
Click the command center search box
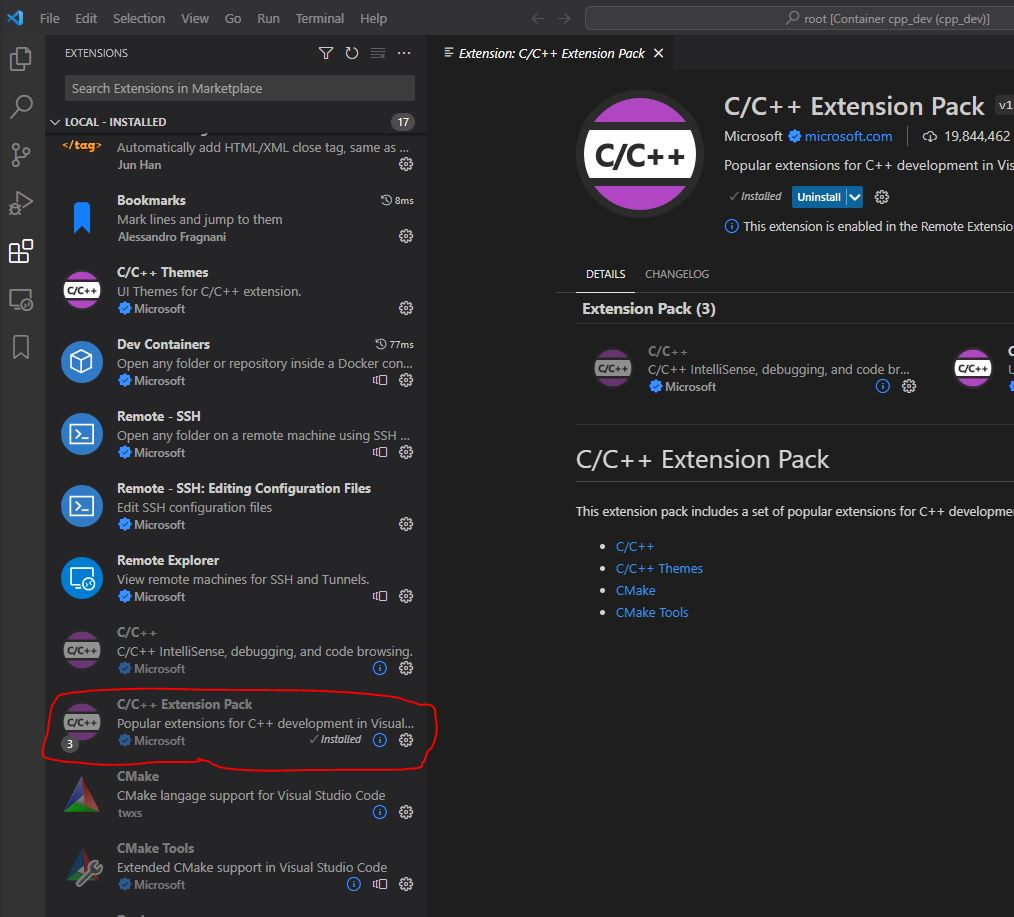(x=799, y=18)
